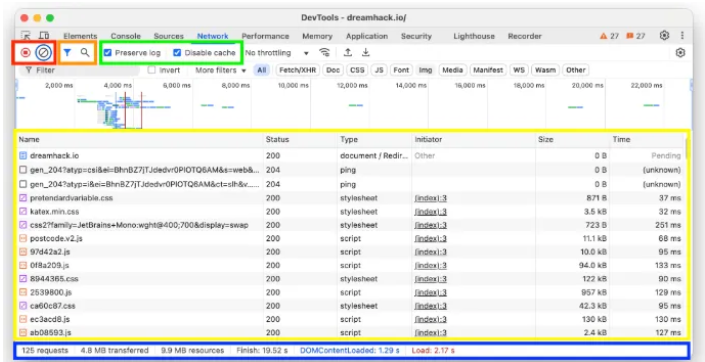
Task: Filter requests by Wasm type
Action: pos(546,70)
